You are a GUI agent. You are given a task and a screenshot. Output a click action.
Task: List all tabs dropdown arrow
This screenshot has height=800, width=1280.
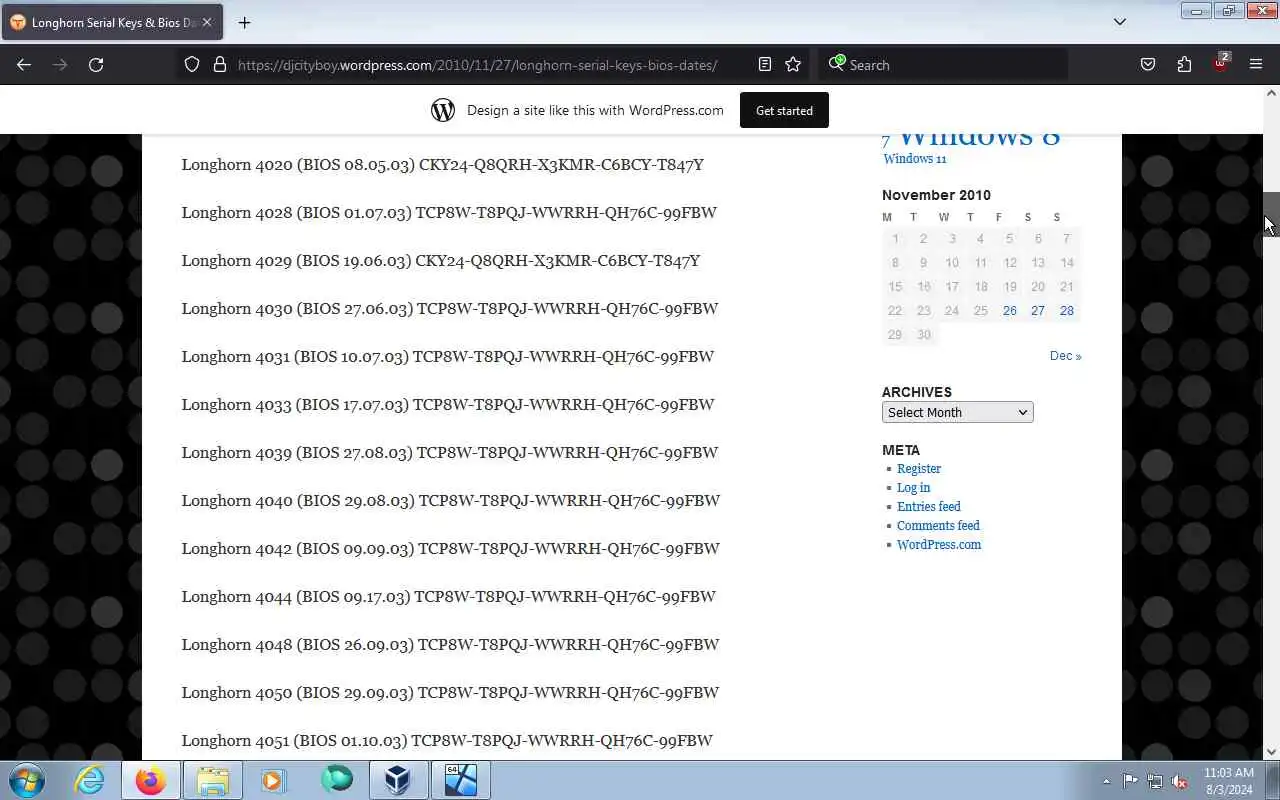[1120, 22]
